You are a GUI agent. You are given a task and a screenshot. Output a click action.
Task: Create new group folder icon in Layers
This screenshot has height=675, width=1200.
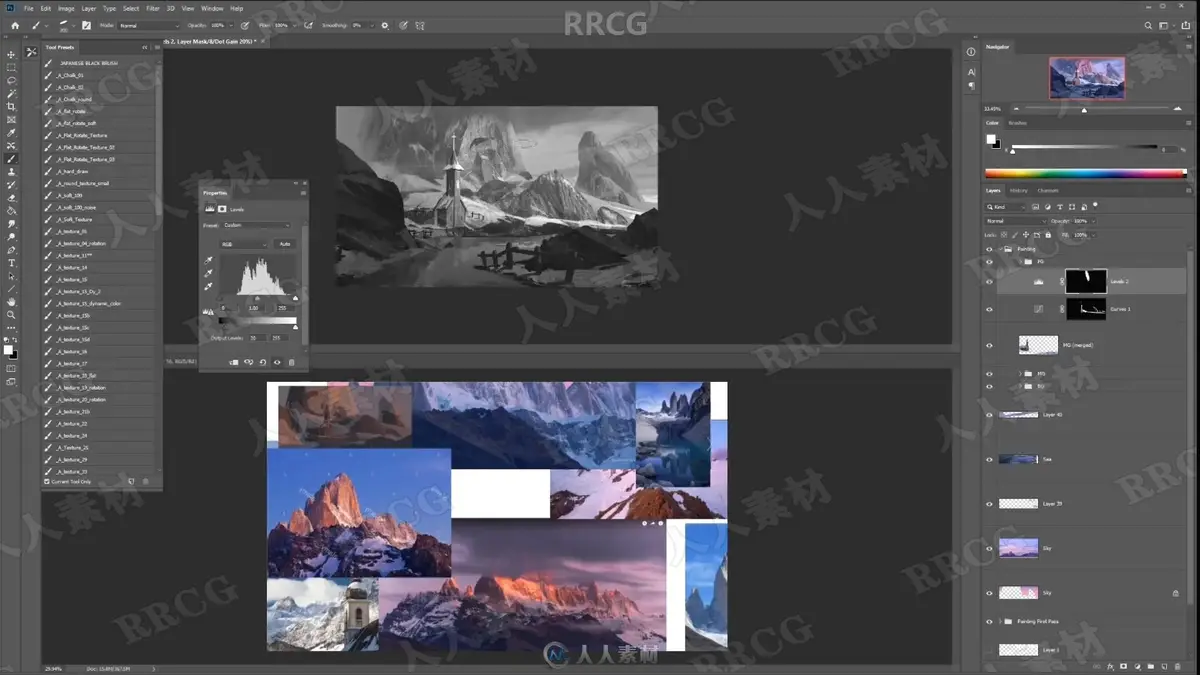click(1150, 666)
